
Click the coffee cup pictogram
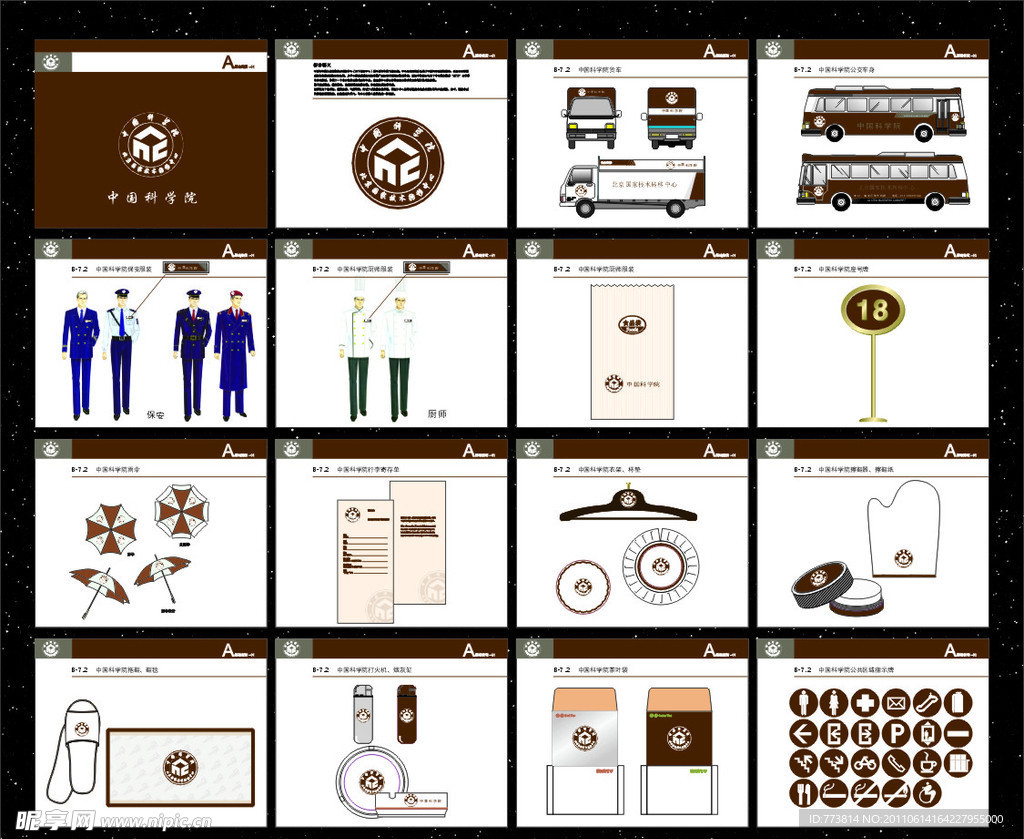click(927, 763)
